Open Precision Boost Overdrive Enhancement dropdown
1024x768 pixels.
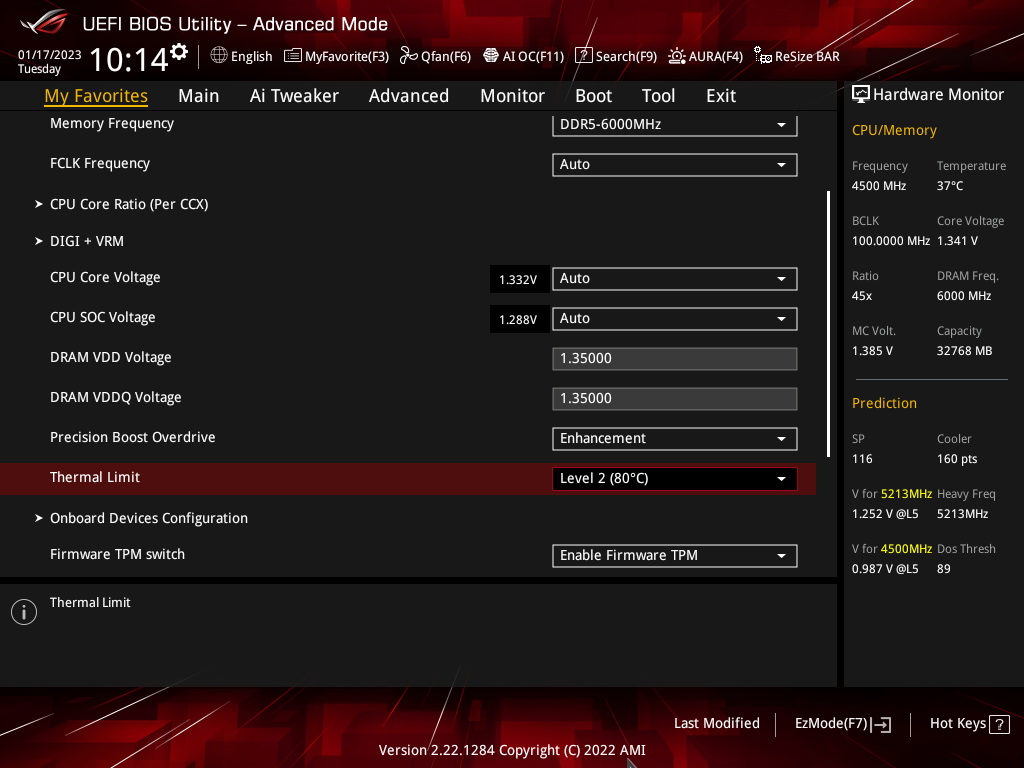[x=675, y=439]
